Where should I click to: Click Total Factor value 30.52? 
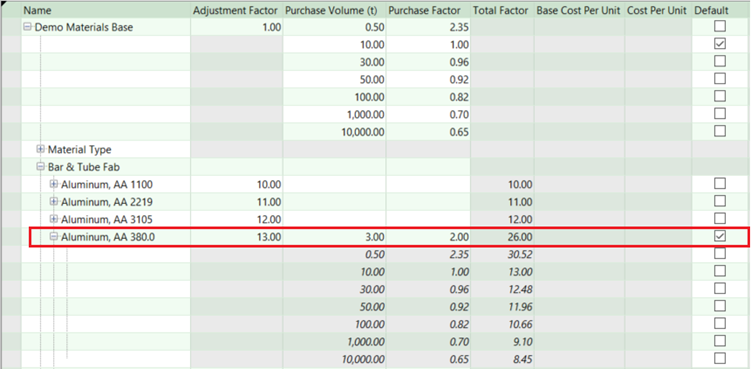[502, 255]
